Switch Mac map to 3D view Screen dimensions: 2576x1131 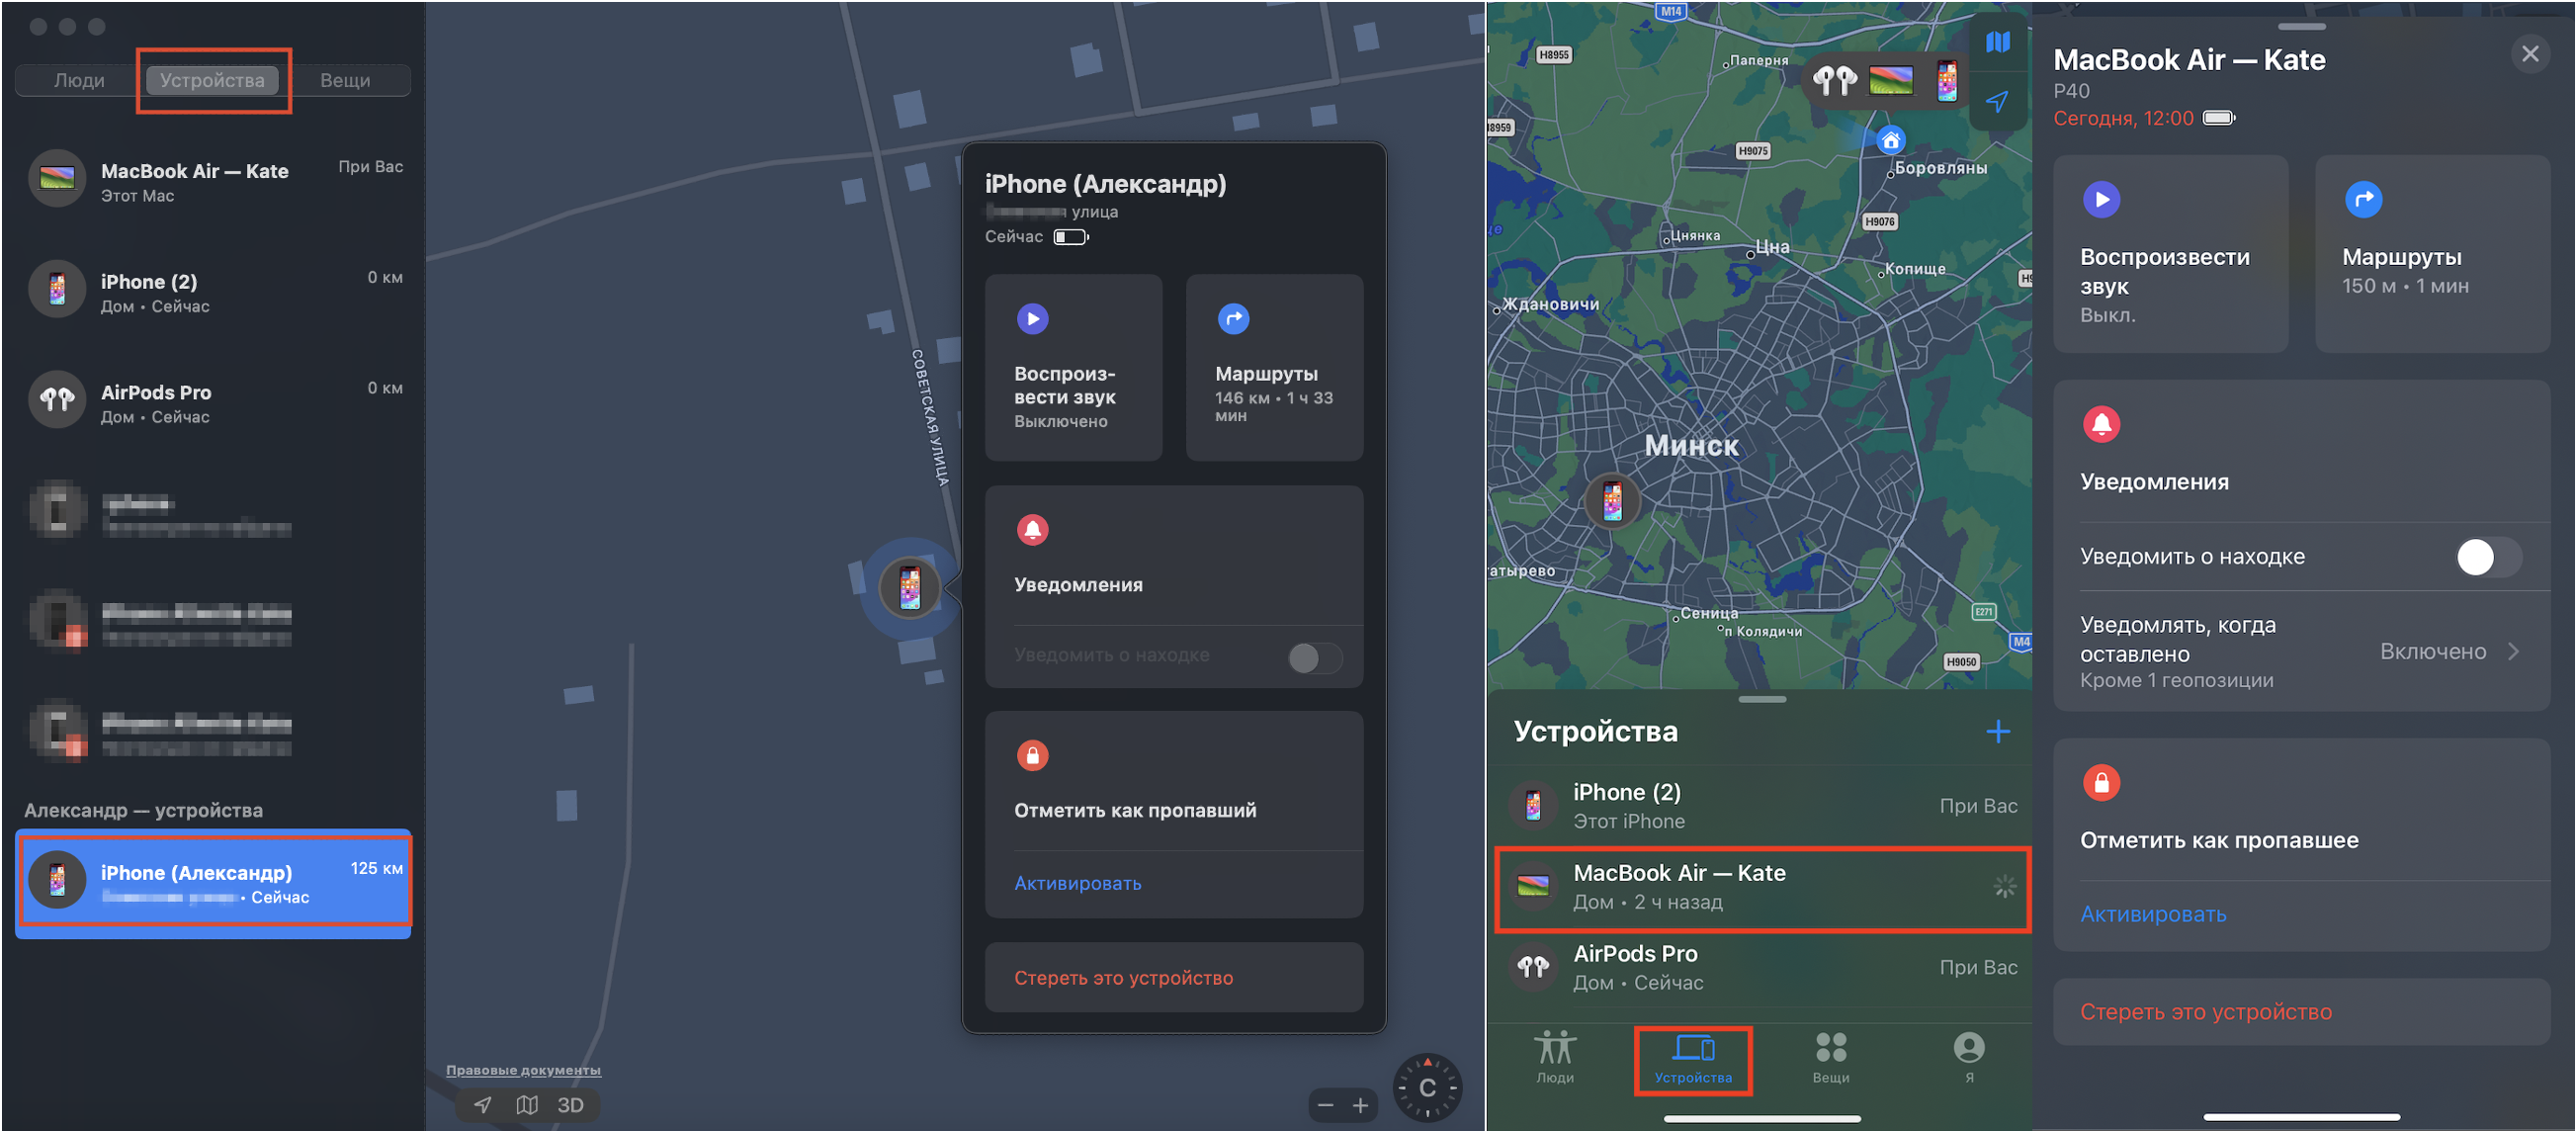[570, 1105]
